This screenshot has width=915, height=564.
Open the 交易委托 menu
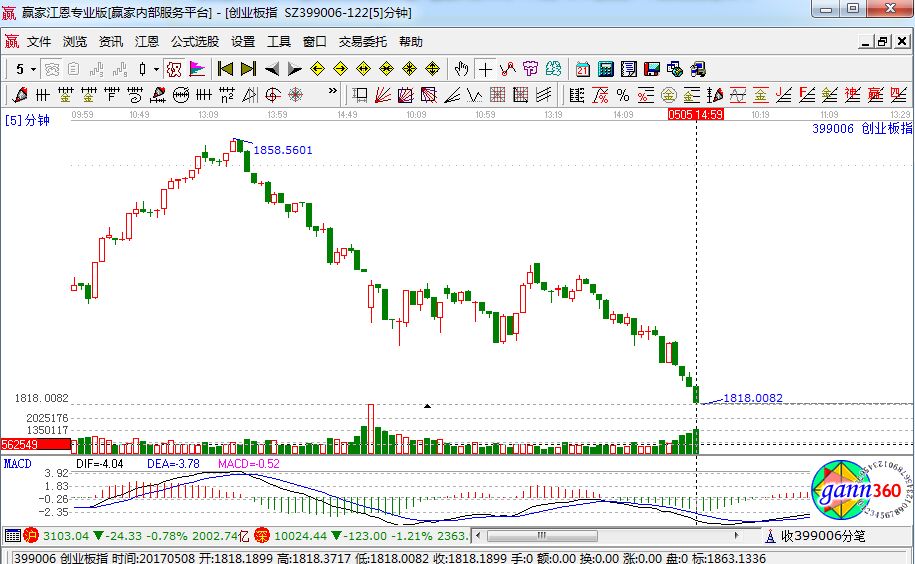362,42
